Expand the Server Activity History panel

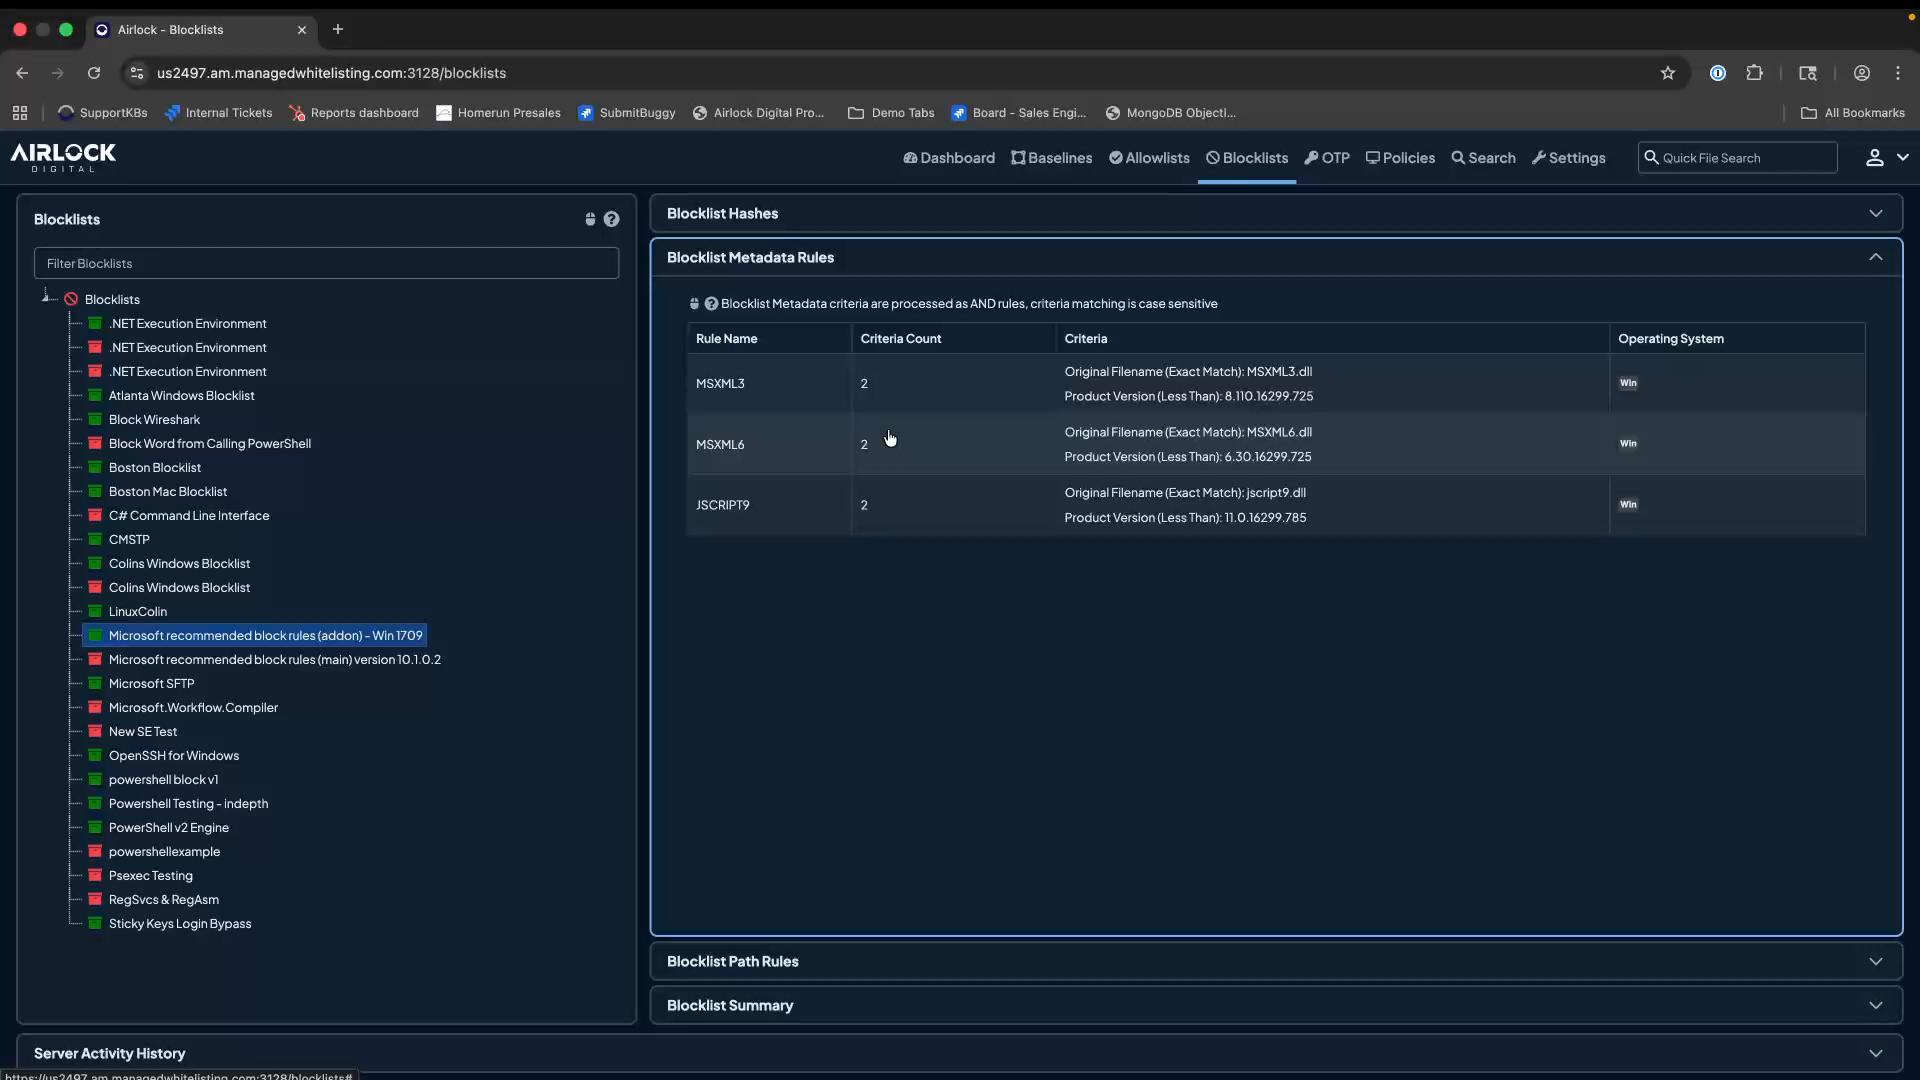tap(1876, 1052)
